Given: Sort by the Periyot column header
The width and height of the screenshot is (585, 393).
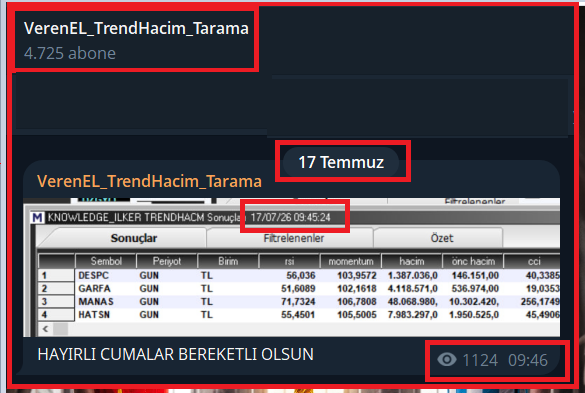Looking at the screenshot, I should [x=167, y=261].
